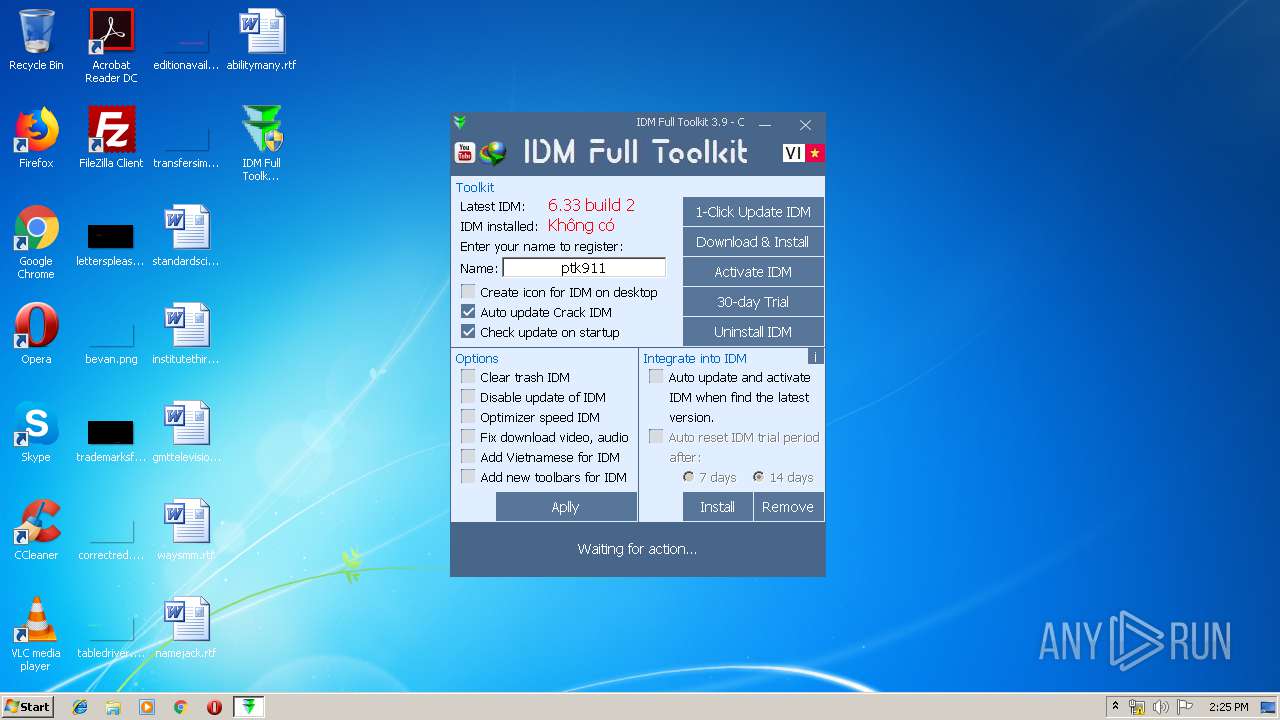Open standardsci document on desktop
This screenshot has width=1280, height=720.
(x=186, y=236)
